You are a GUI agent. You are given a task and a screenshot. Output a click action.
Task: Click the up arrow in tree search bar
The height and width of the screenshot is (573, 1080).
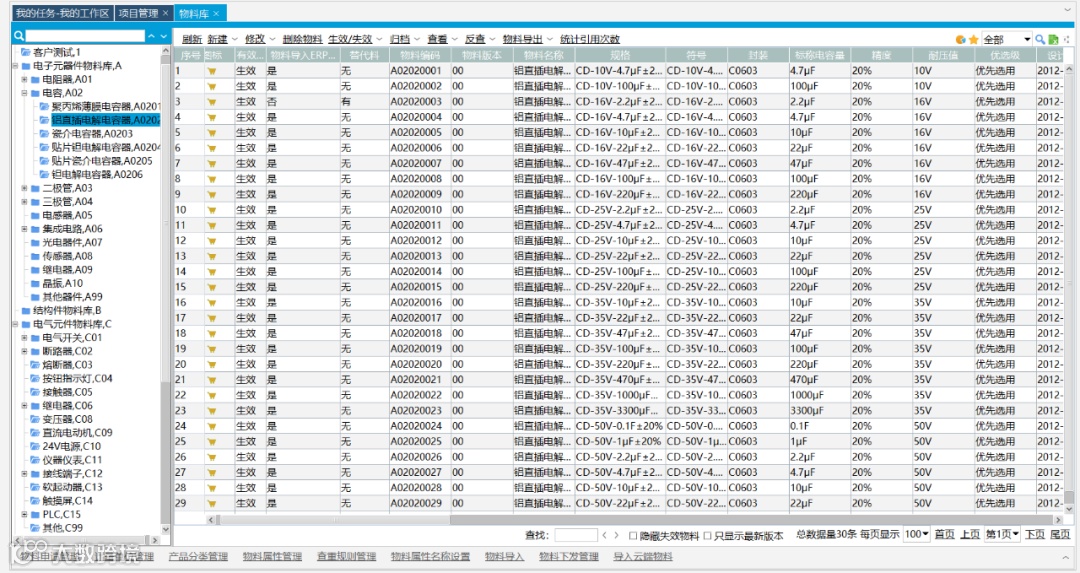pos(152,36)
